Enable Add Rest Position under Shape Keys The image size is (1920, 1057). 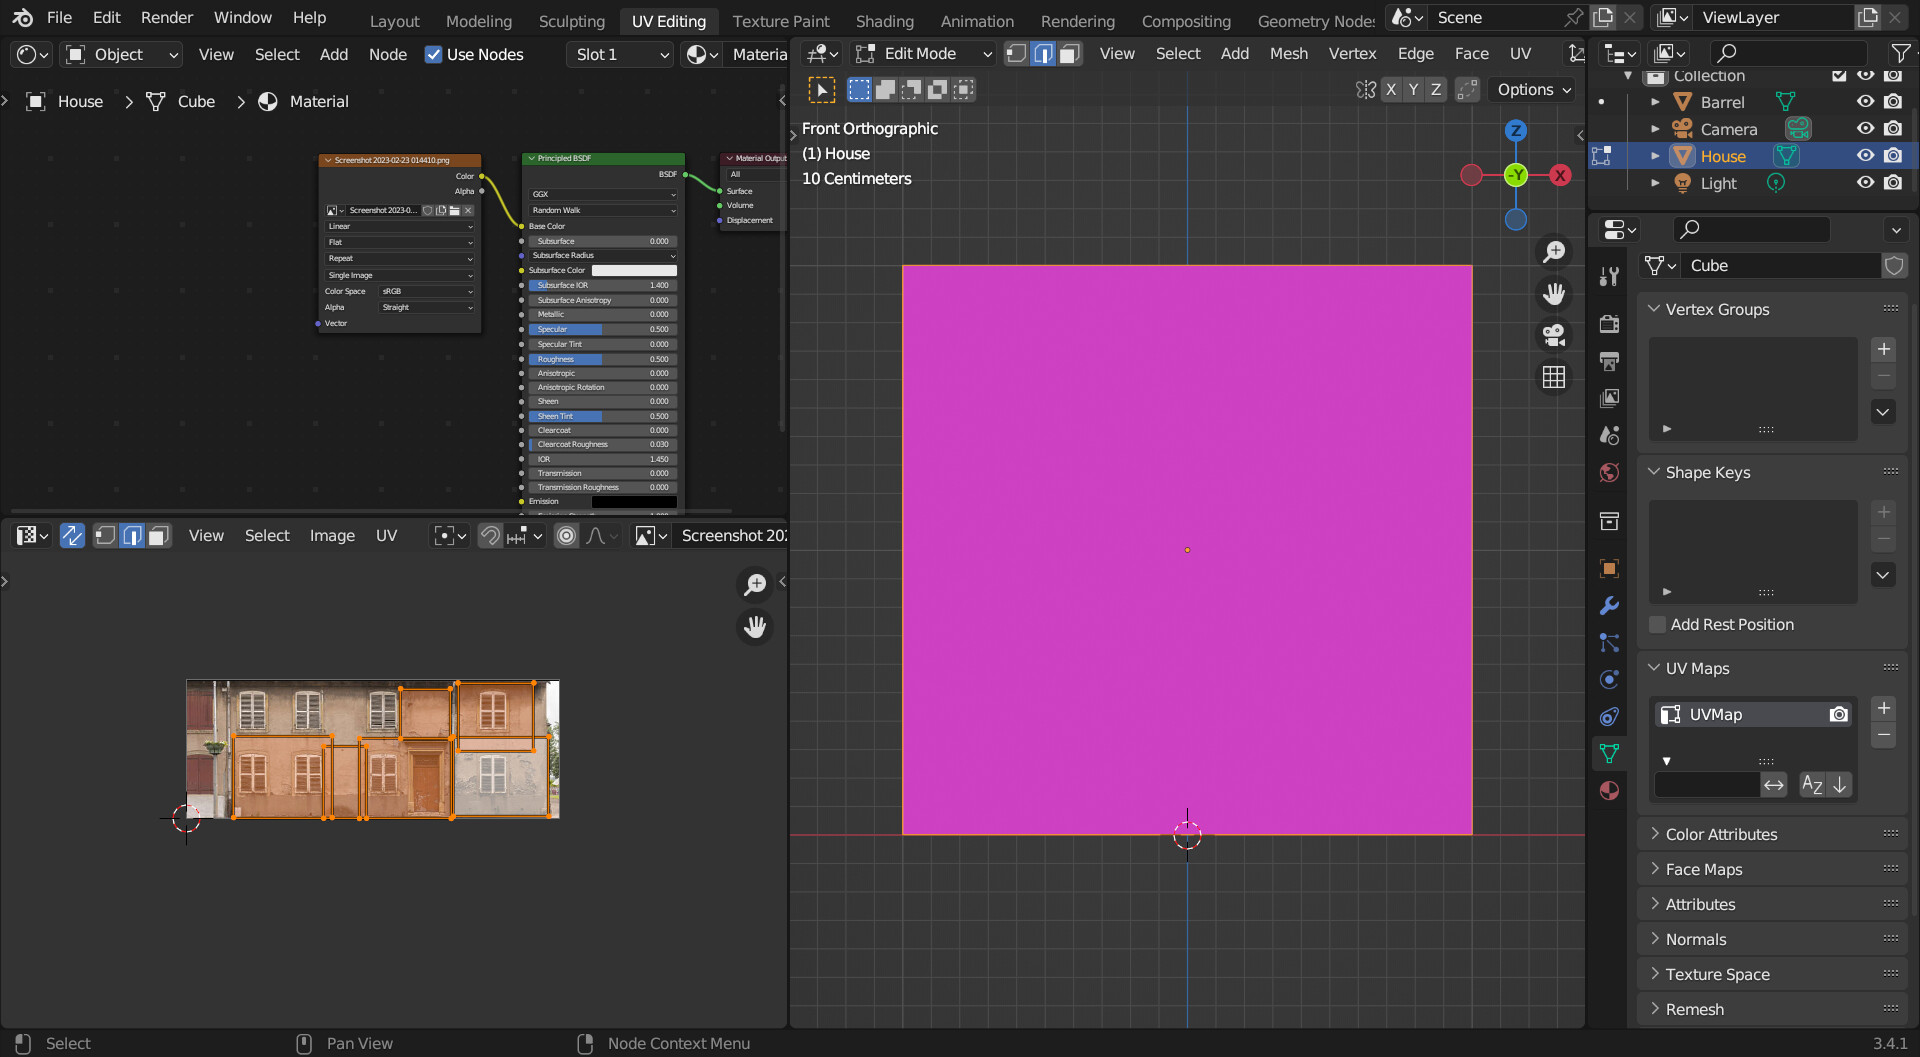1658,624
